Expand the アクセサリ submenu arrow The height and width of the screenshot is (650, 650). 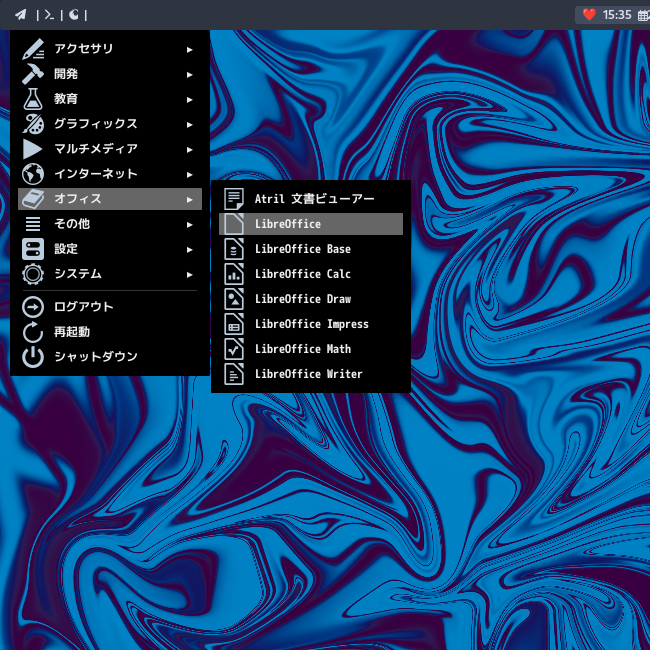pos(189,49)
